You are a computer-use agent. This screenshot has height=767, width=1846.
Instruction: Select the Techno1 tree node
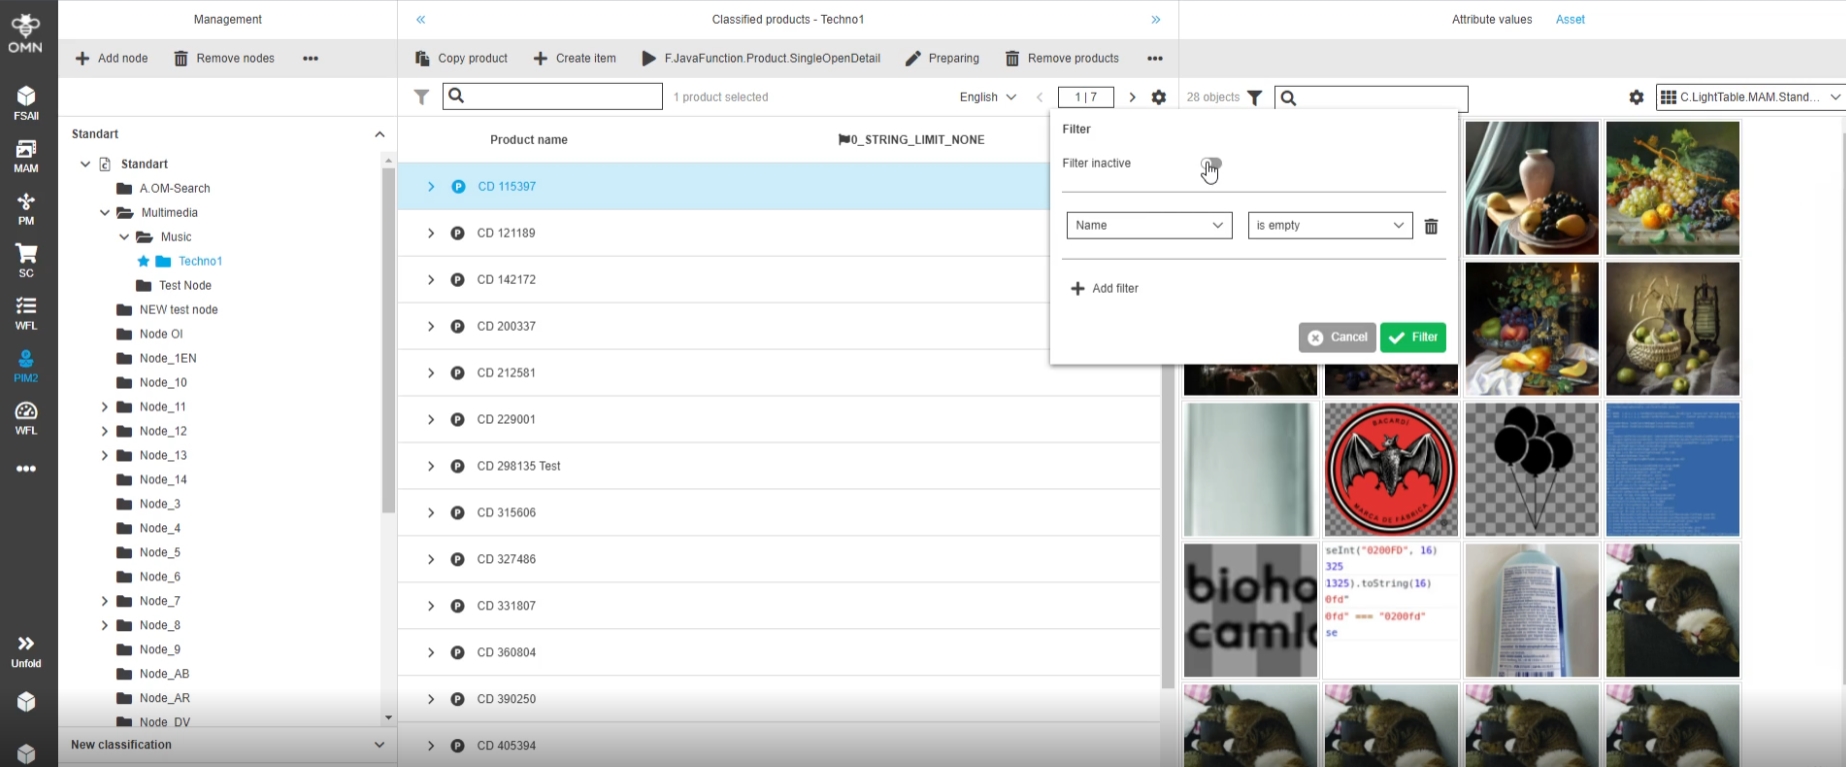[x=200, y=261]
